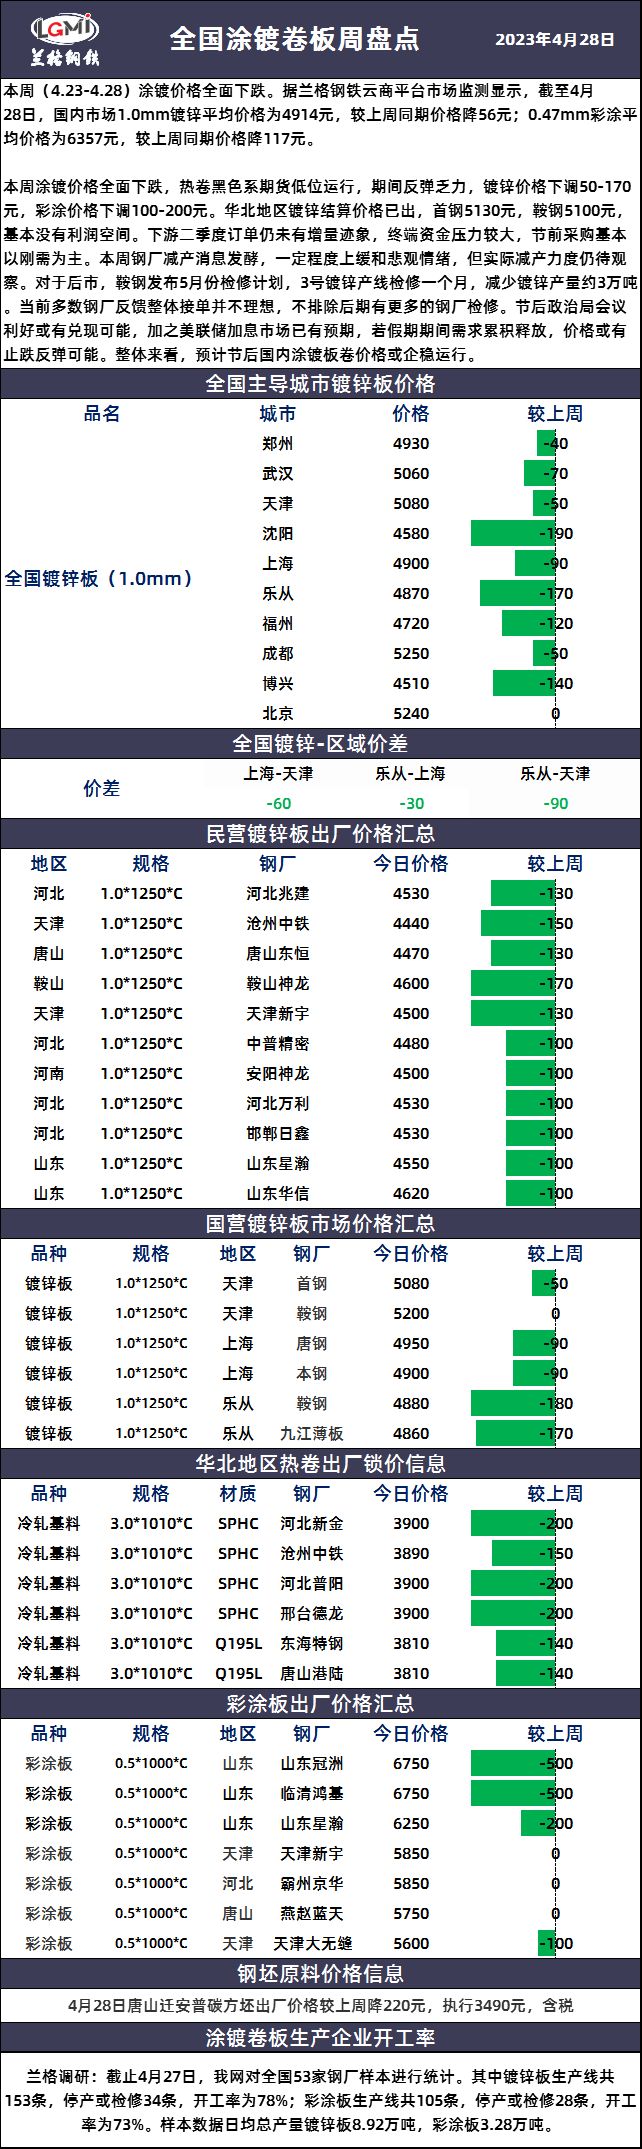The height and width of the screenshot is (2149, 642).
Task: Select 北京 price 5240
Action: [x=411, y=714]
